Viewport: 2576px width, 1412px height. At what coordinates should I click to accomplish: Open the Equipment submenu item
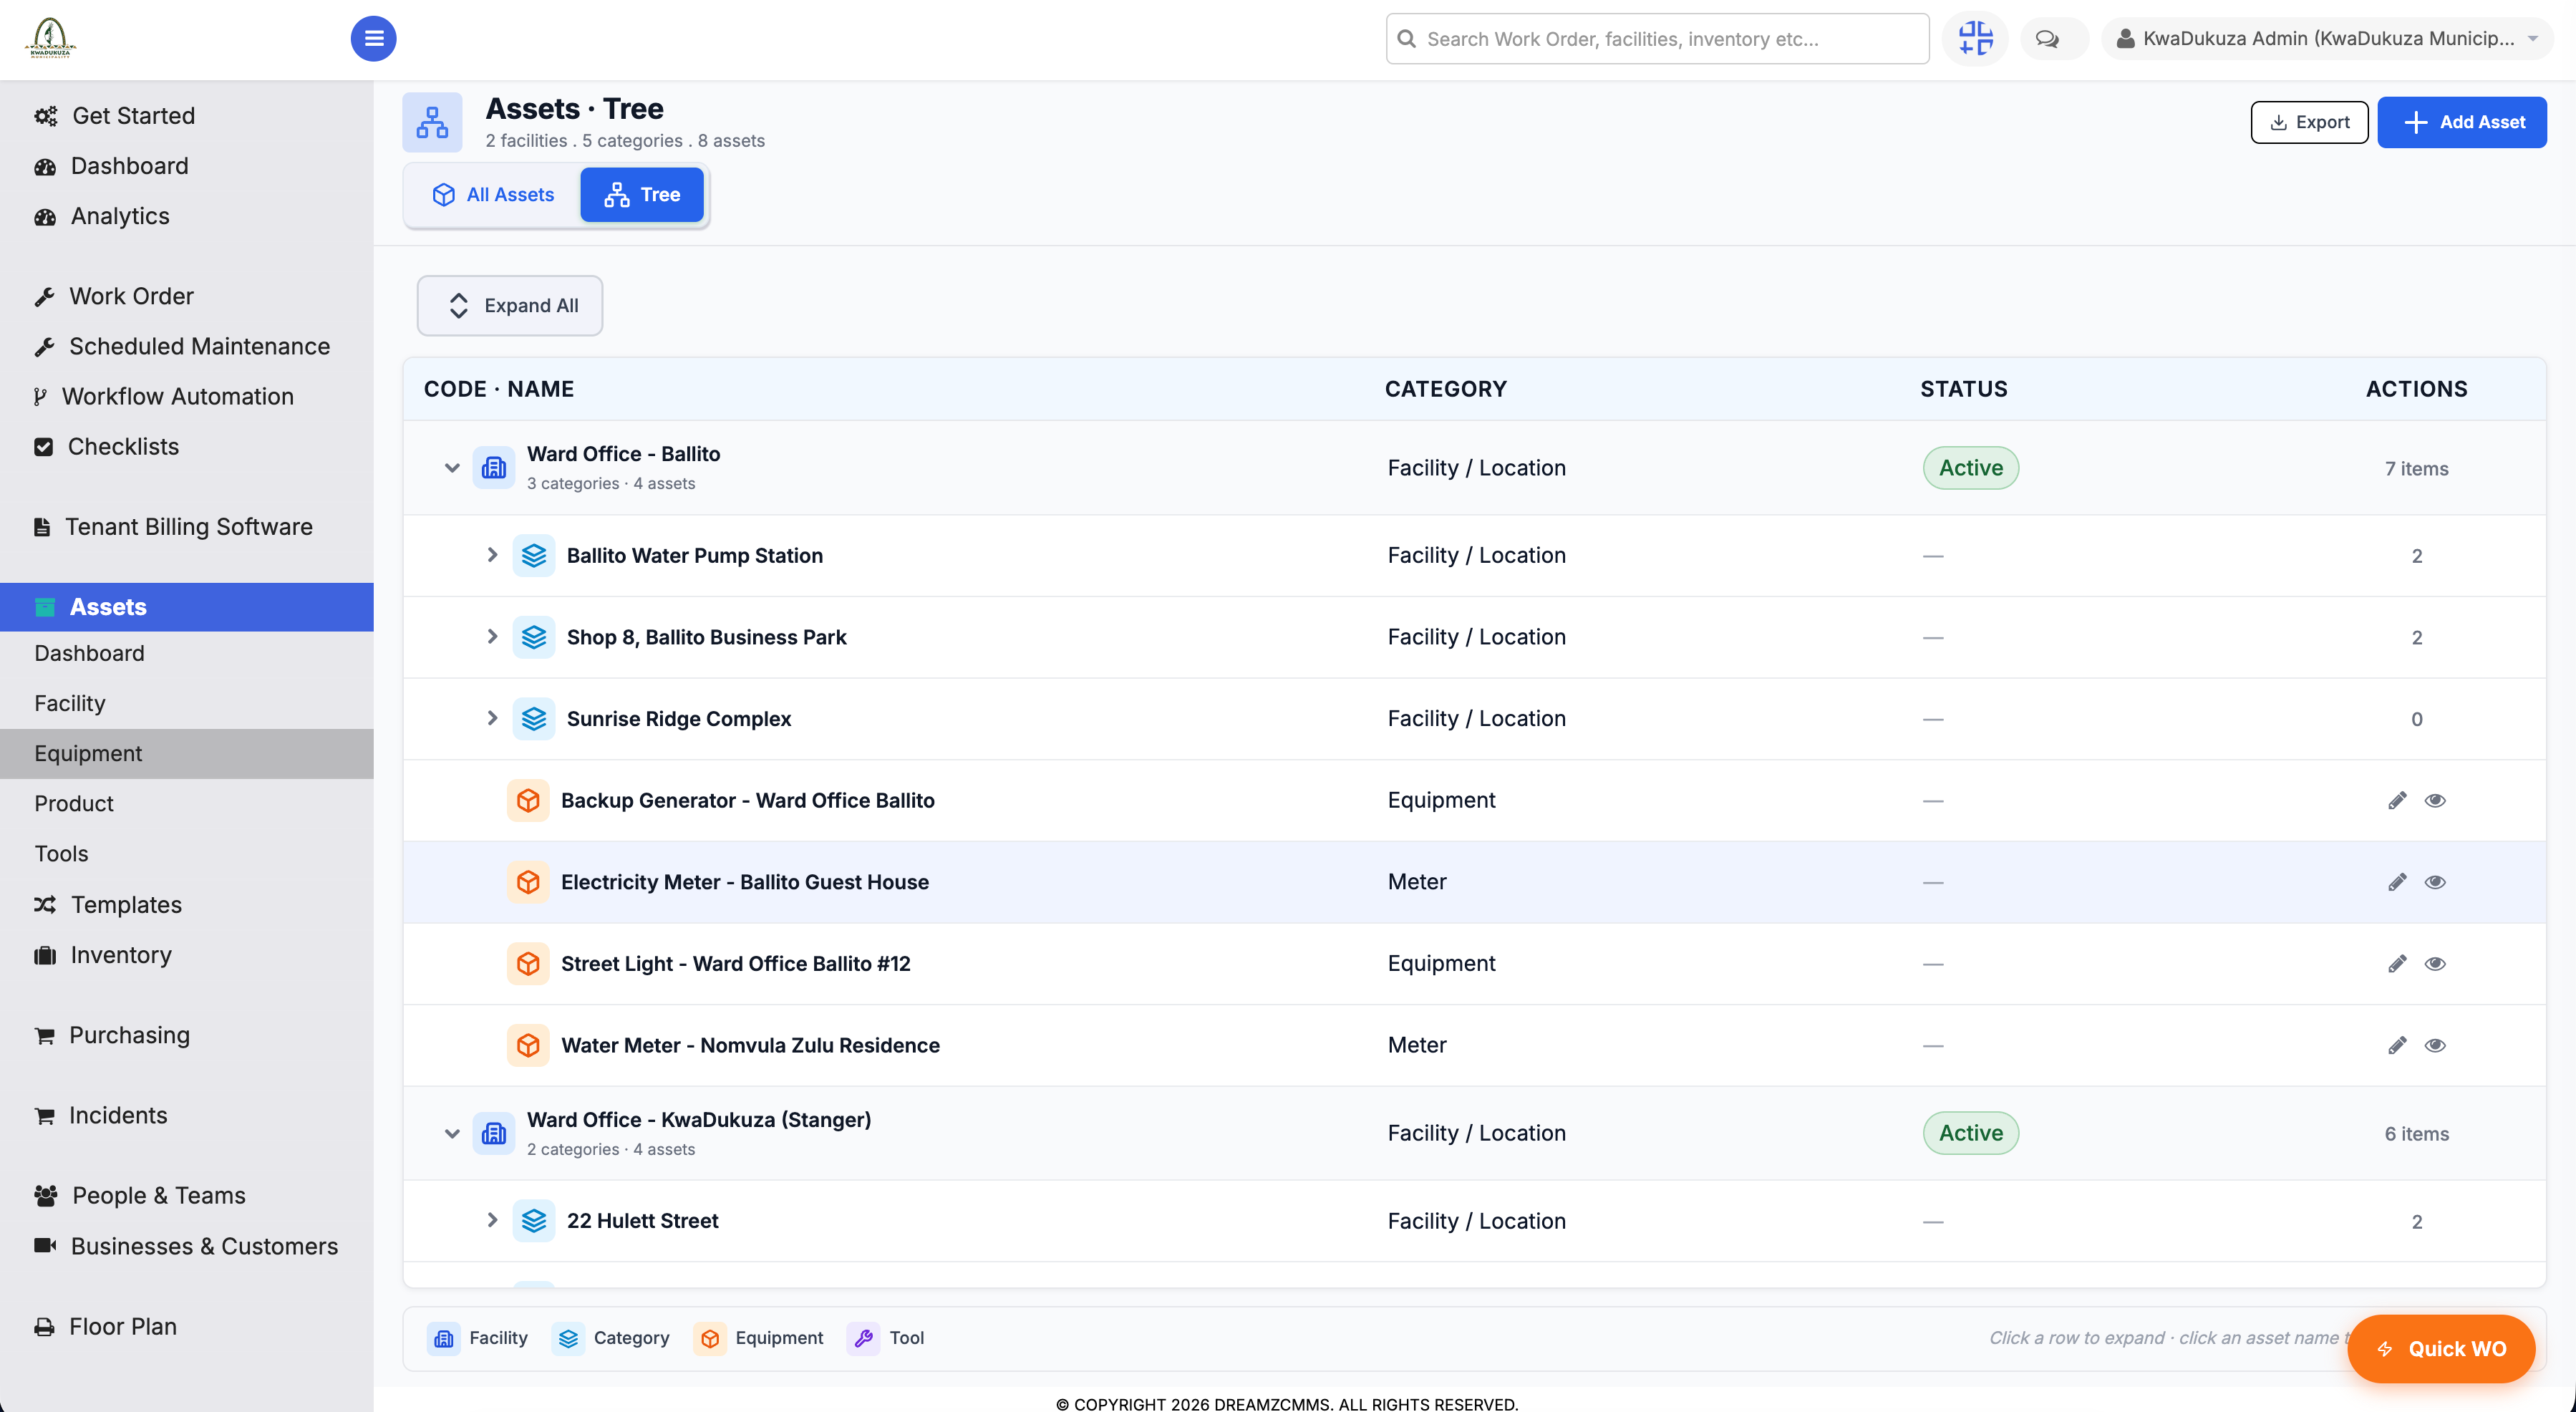tap(187, 753)
